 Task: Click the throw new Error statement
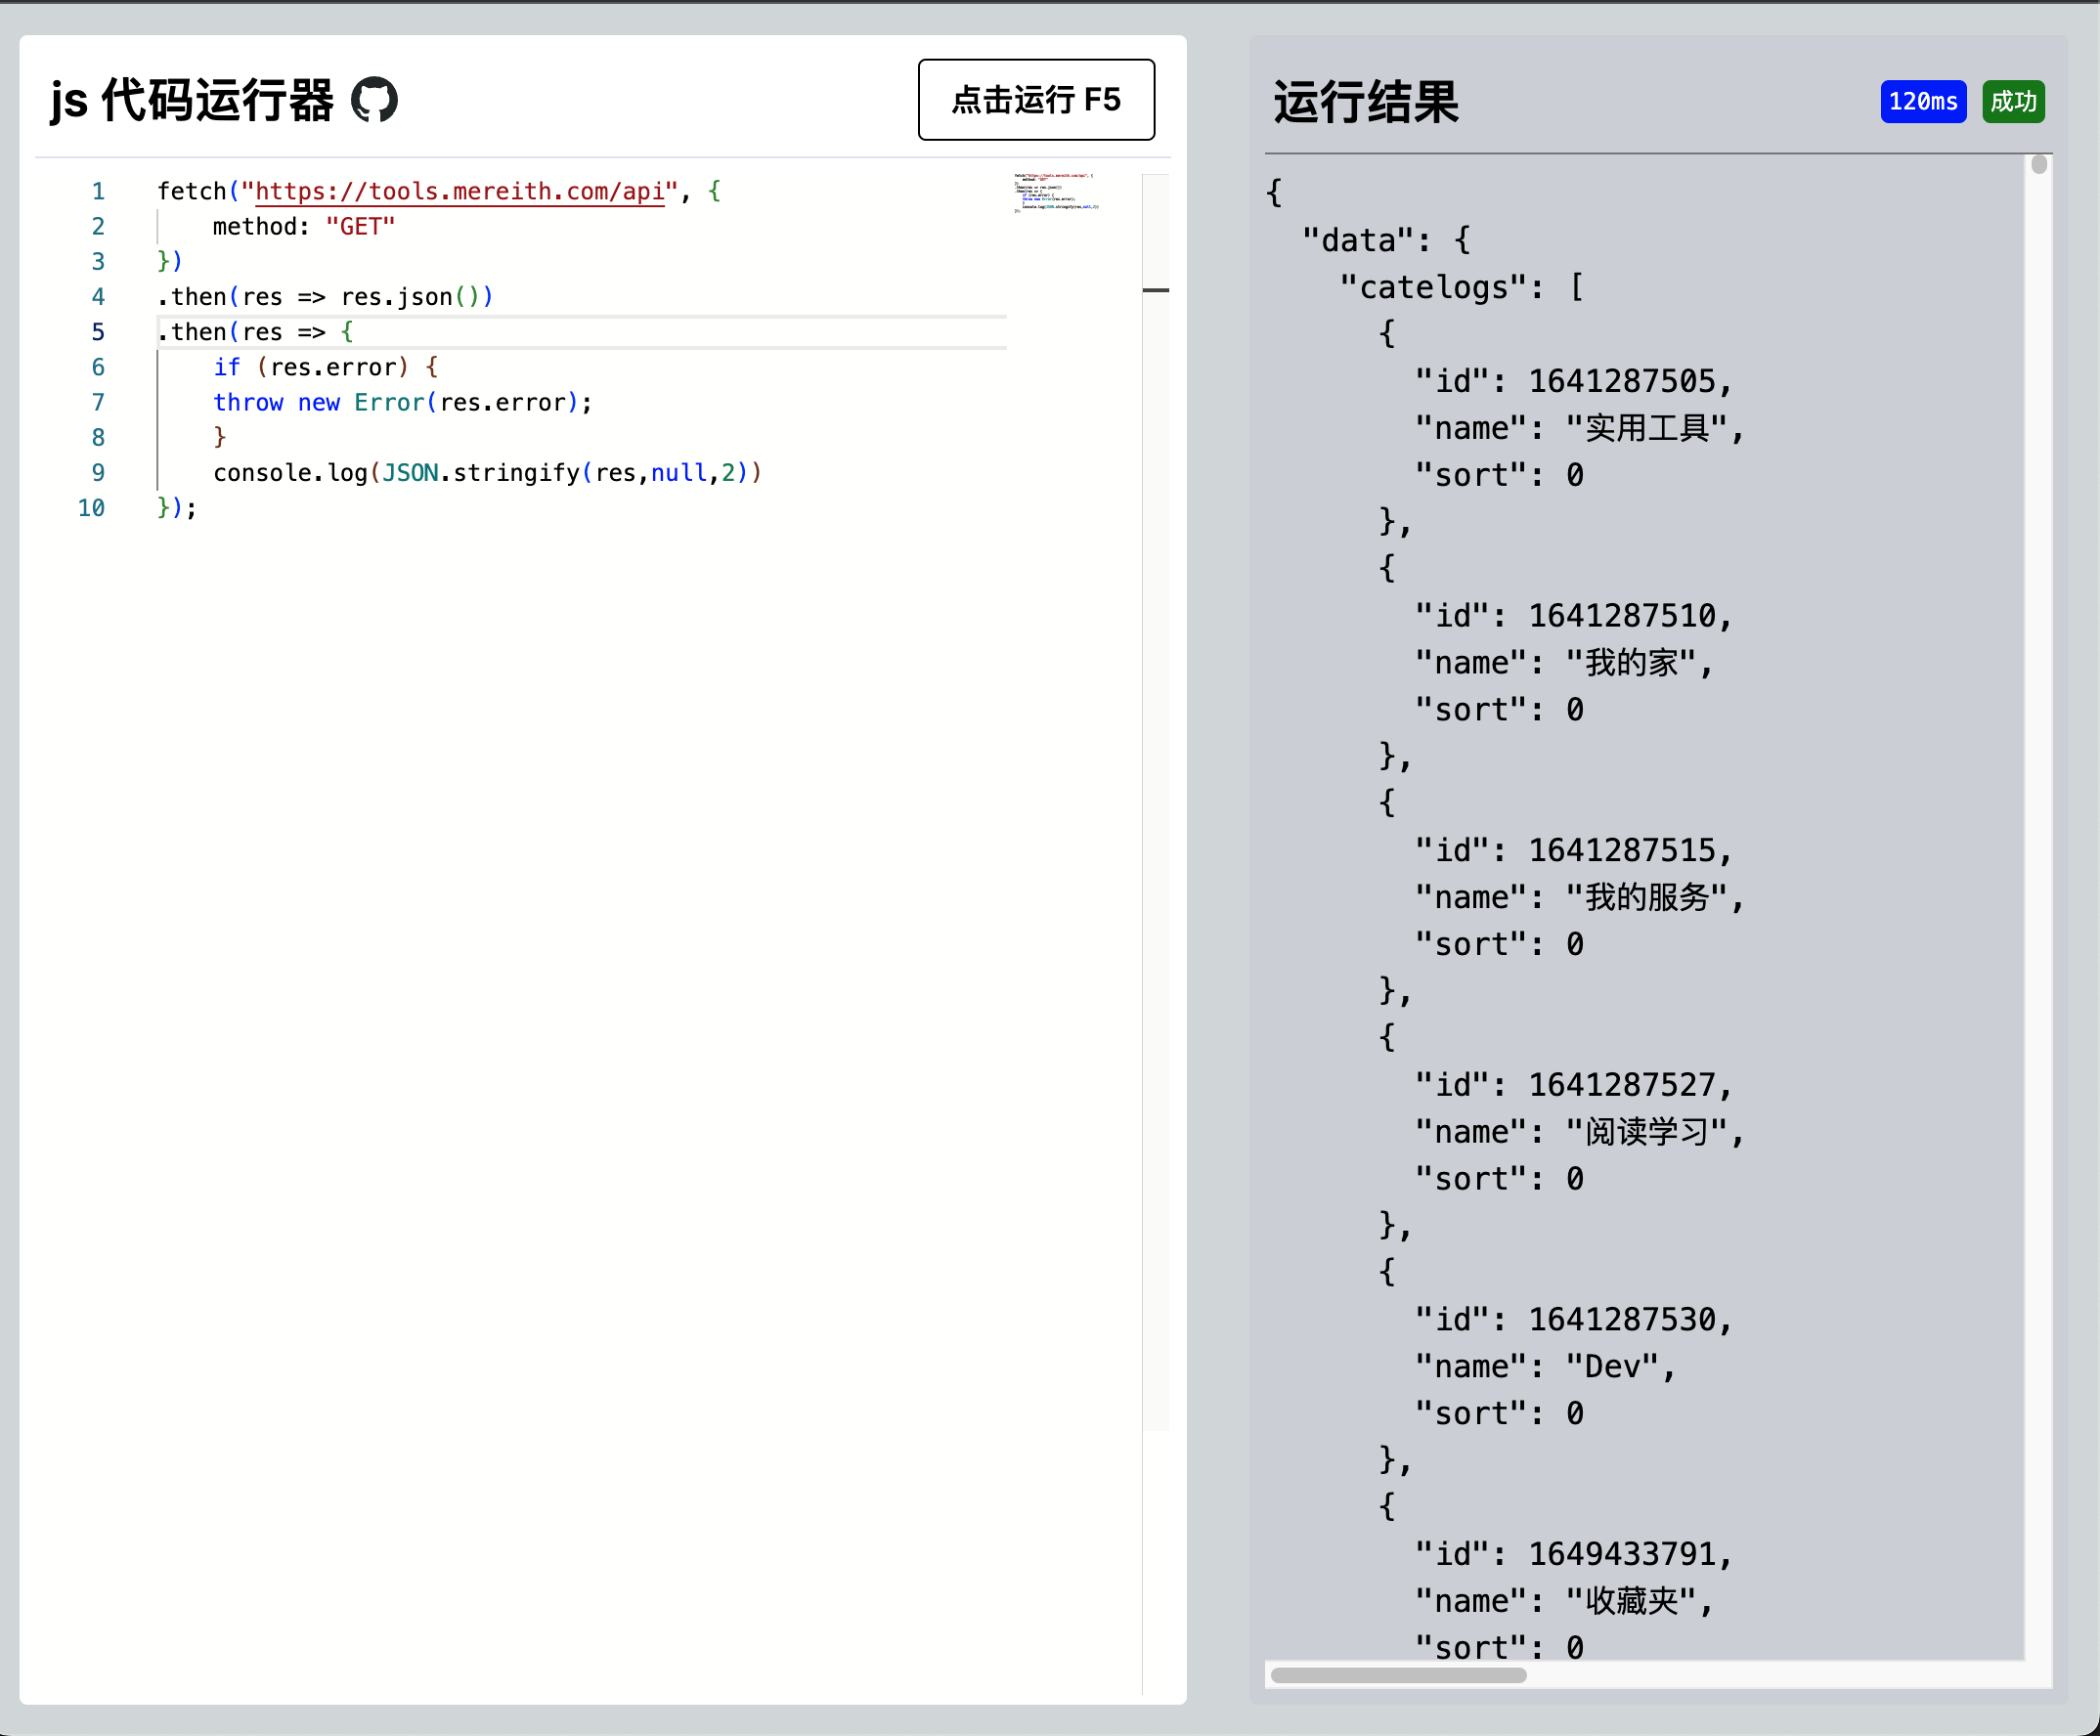click(402, 403)
